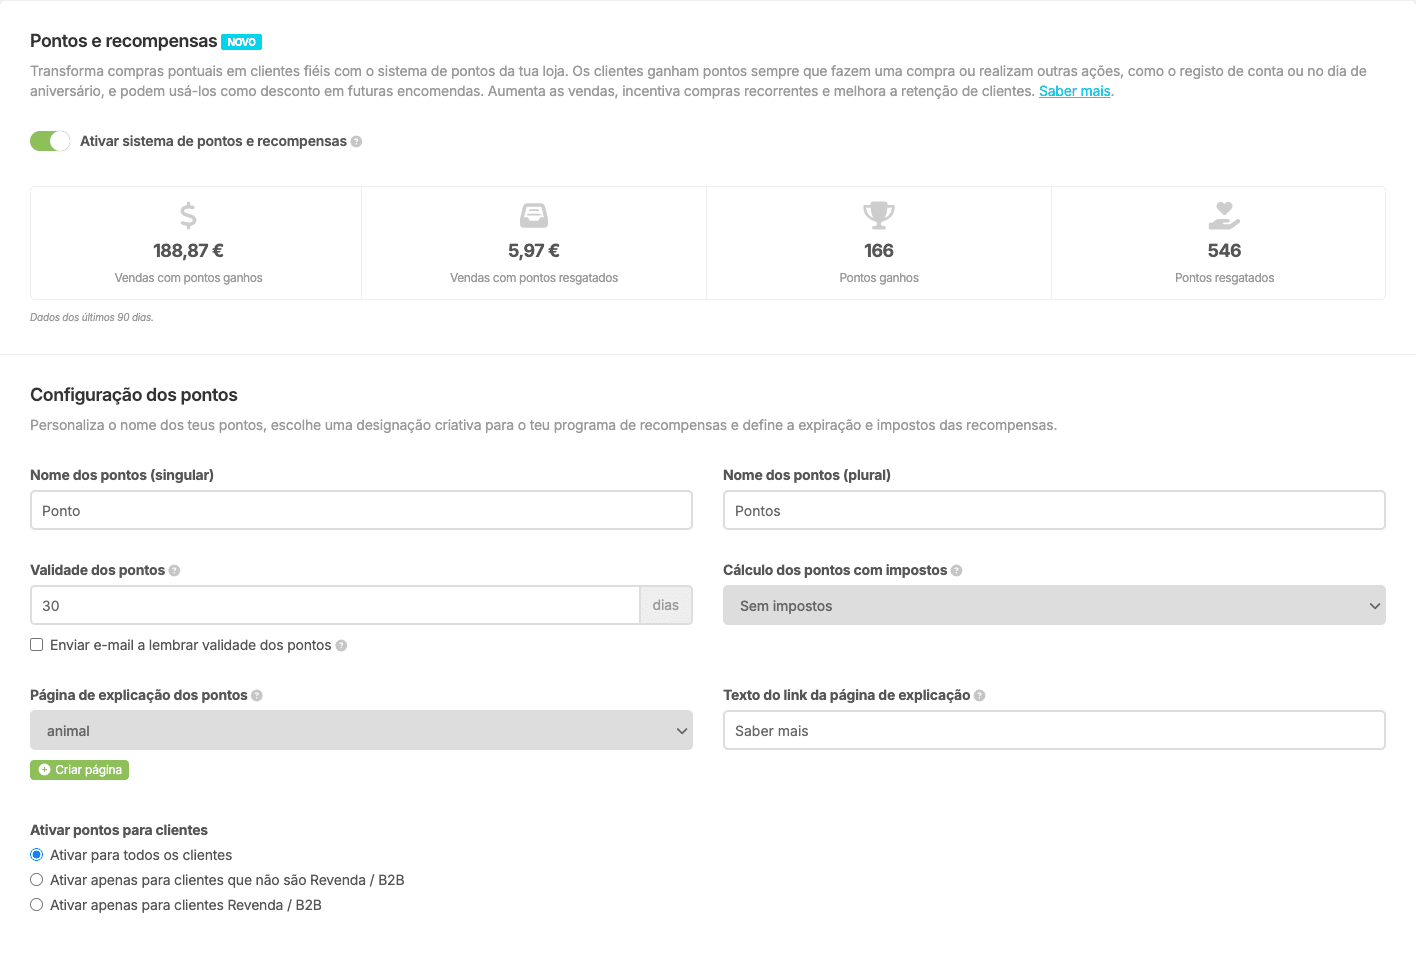Select only non-Revenda / B2B clients option
1416x955 pixels.
[37, 880]
